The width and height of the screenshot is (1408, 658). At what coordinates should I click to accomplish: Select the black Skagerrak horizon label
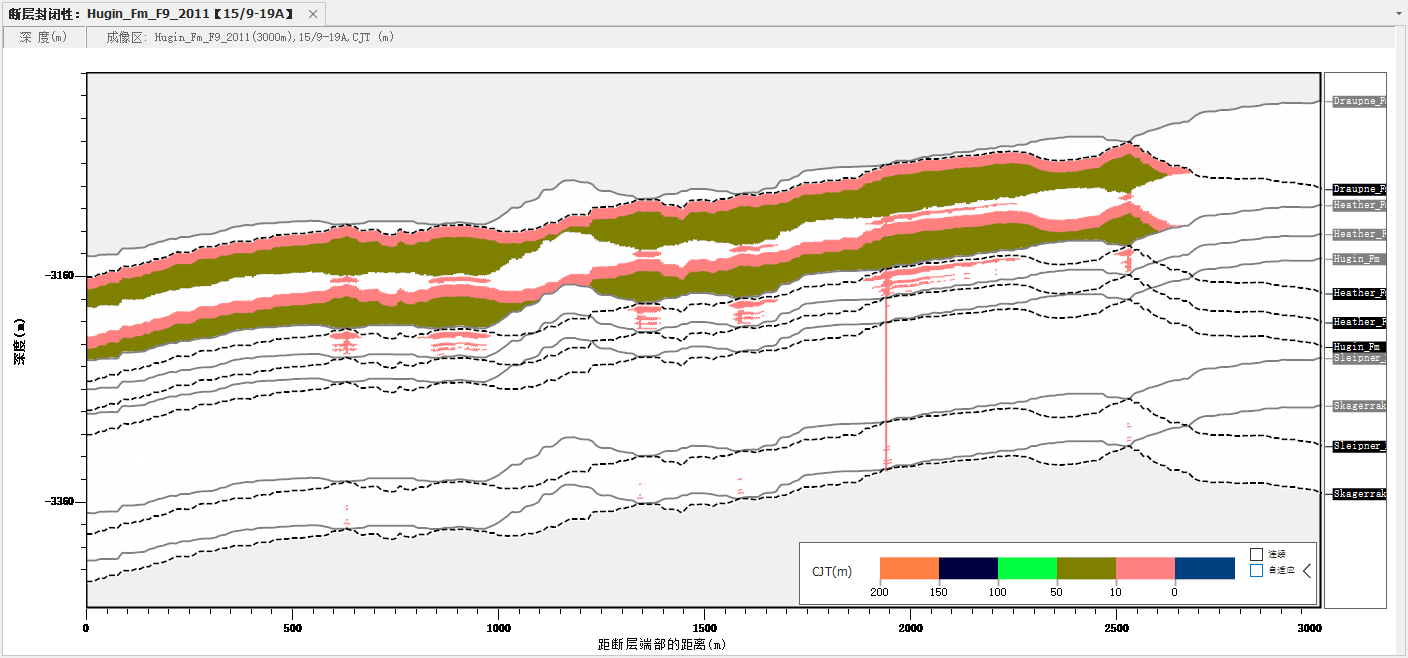coord(1359,494)
